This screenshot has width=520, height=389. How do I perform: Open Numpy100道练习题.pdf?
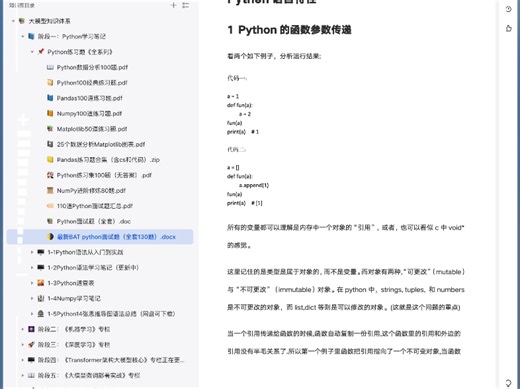pyautogui.click(x=89, y=113)
